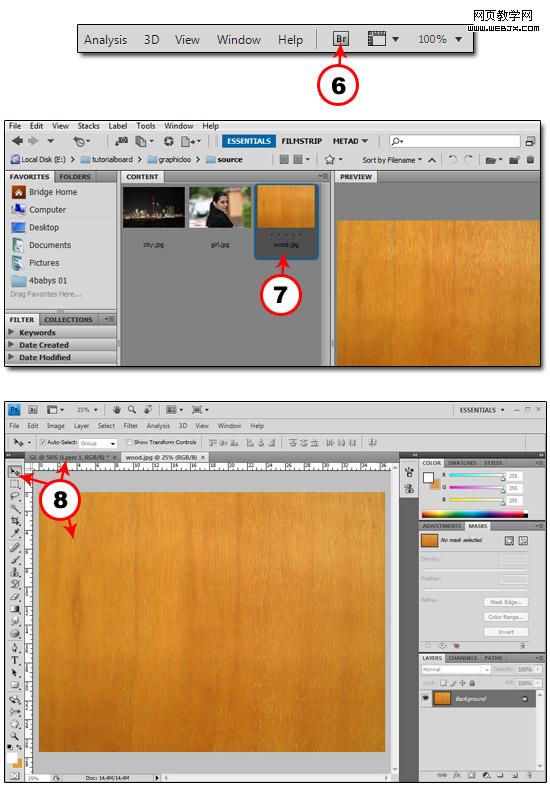This screenshot has height=794, width=550.
Task: Select the Lasso tool
Action: [15, 496]
